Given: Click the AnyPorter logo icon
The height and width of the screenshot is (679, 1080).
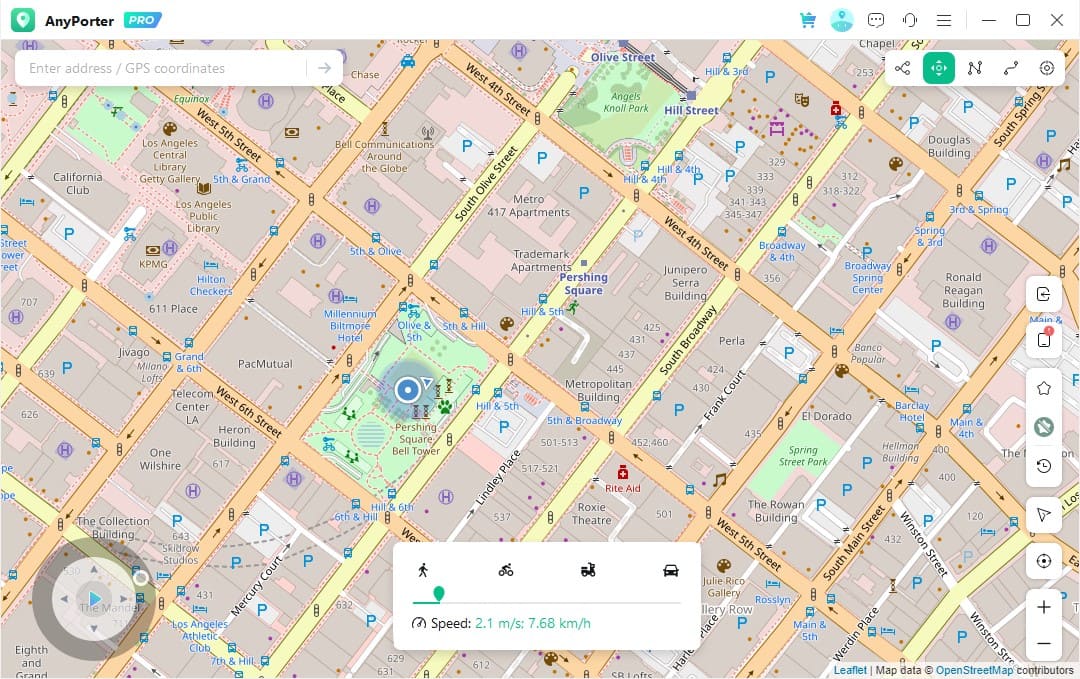Looking at the screenshot, I should tap(23, 20).
